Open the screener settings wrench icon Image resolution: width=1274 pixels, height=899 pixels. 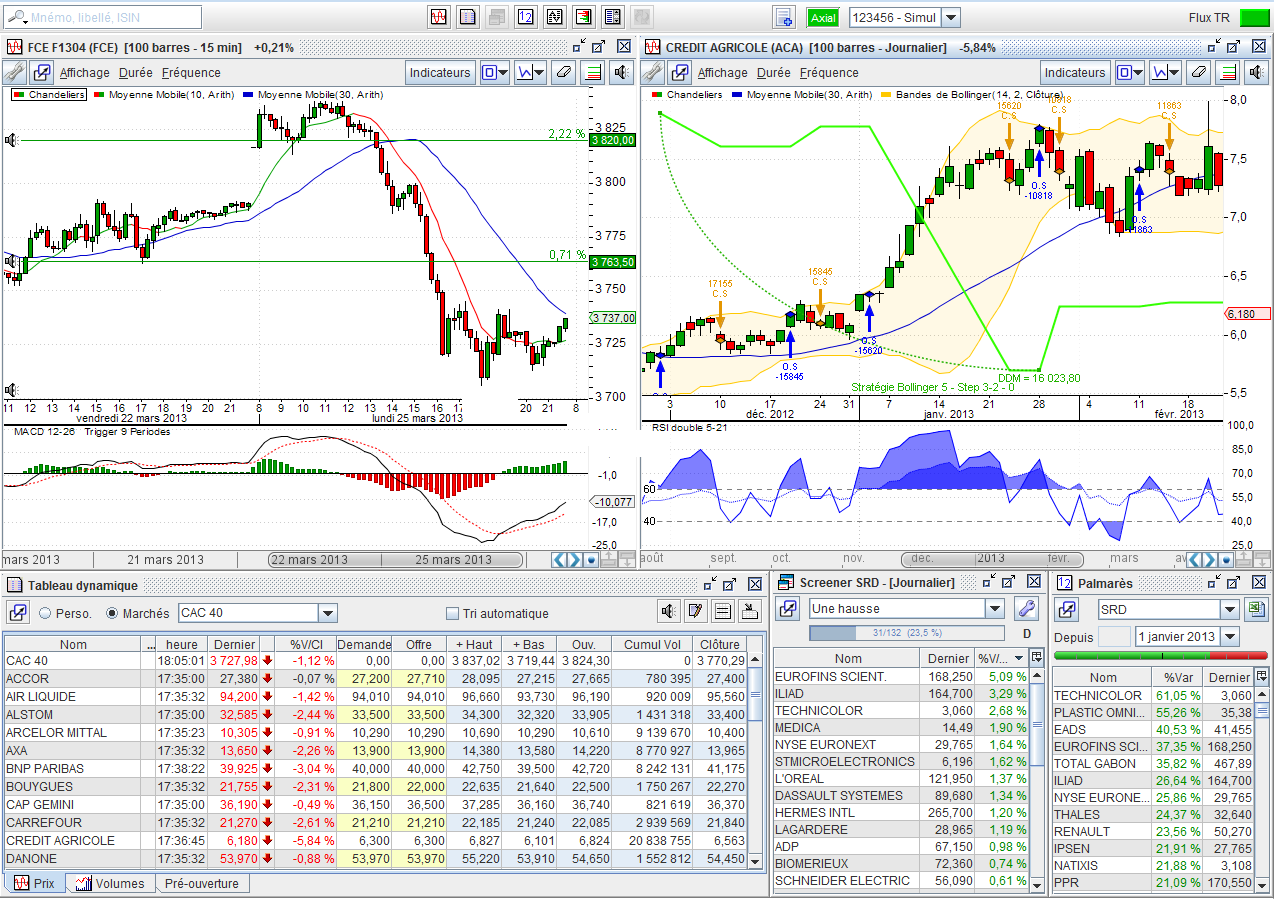1026,608
